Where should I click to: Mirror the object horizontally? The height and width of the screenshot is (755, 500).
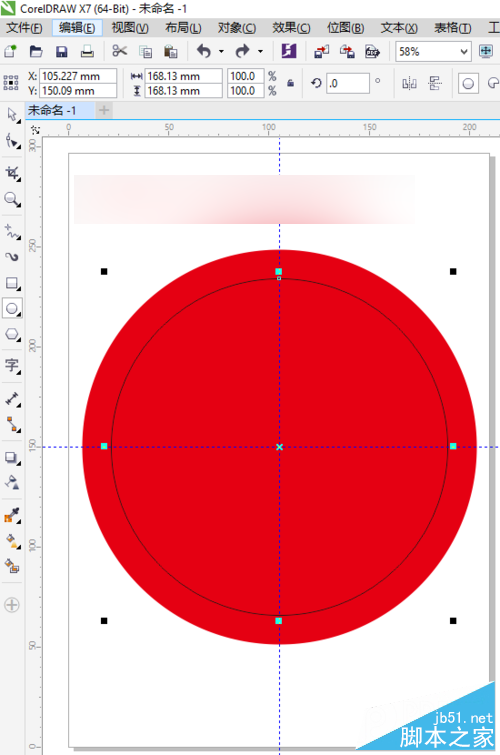click(x=409, y=83)
